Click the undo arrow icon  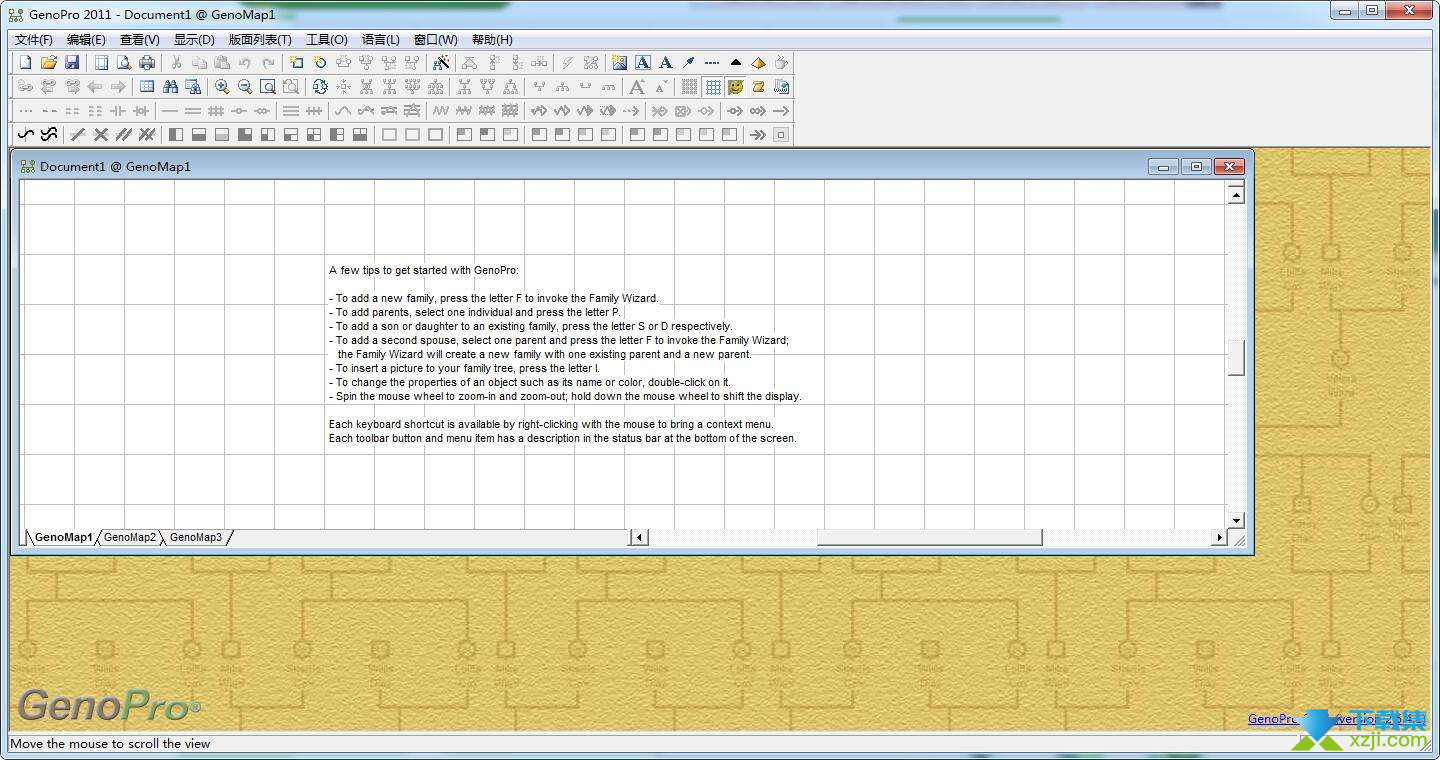[x=245, y=63]
